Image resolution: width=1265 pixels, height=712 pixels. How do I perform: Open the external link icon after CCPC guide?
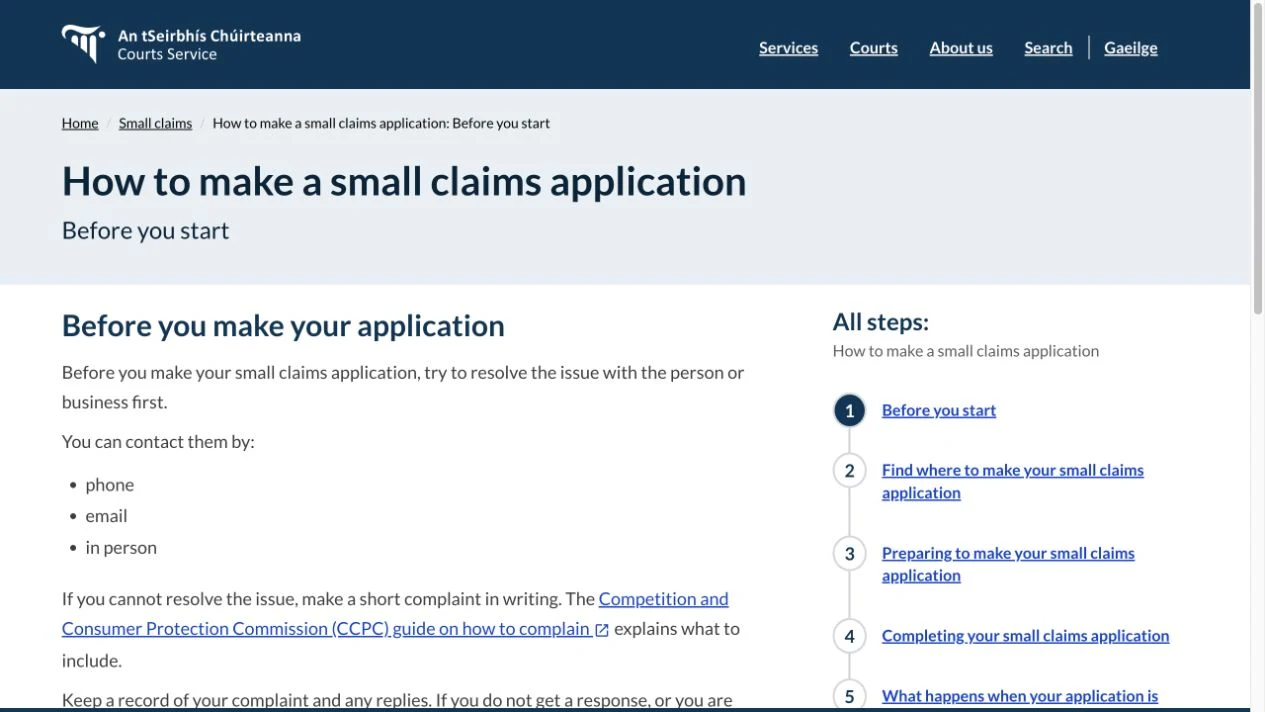point(602,630)
